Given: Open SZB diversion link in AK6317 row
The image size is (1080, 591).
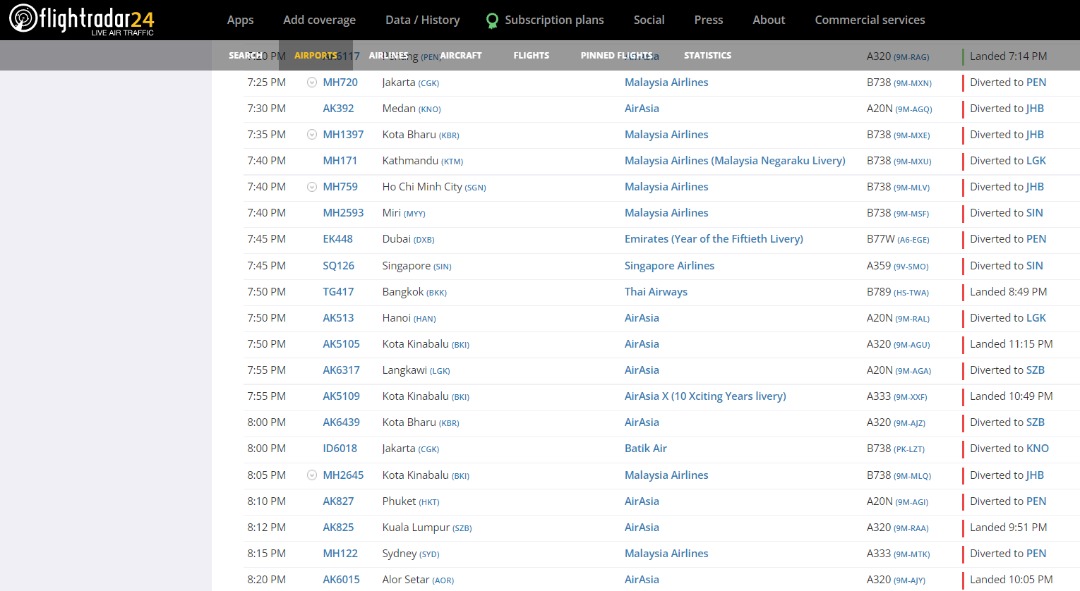Looking at the screenshot, I should tap(1035, 370).
